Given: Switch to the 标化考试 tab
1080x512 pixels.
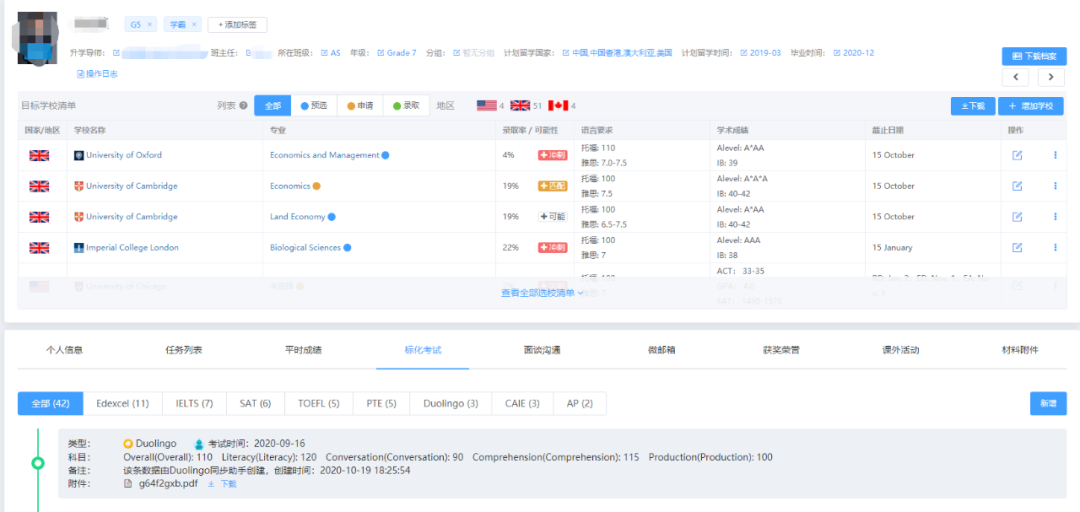Looking at the screenshot, I should 422,350.
